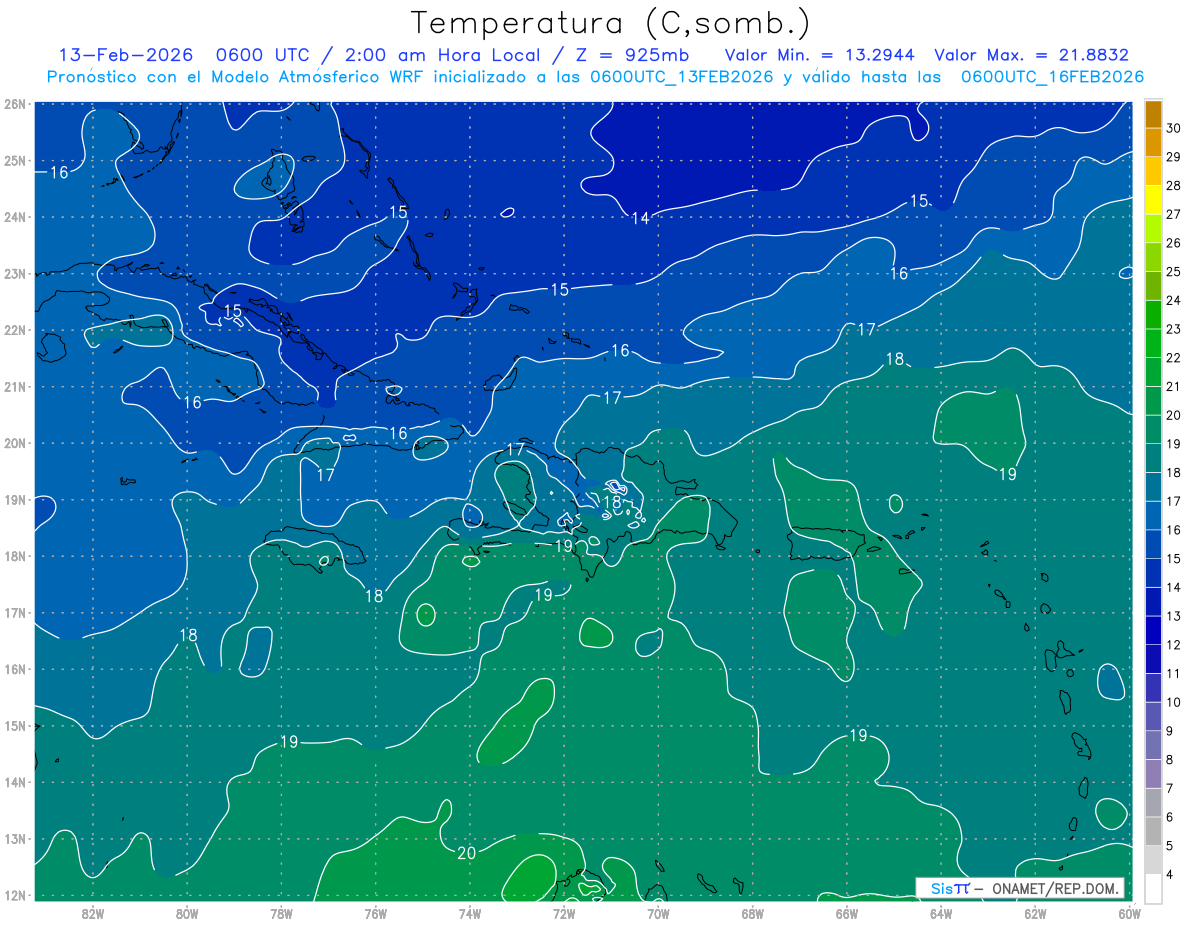Click the "16N" latitude axis label
The image size is (1200, 927).
(15, 669)
